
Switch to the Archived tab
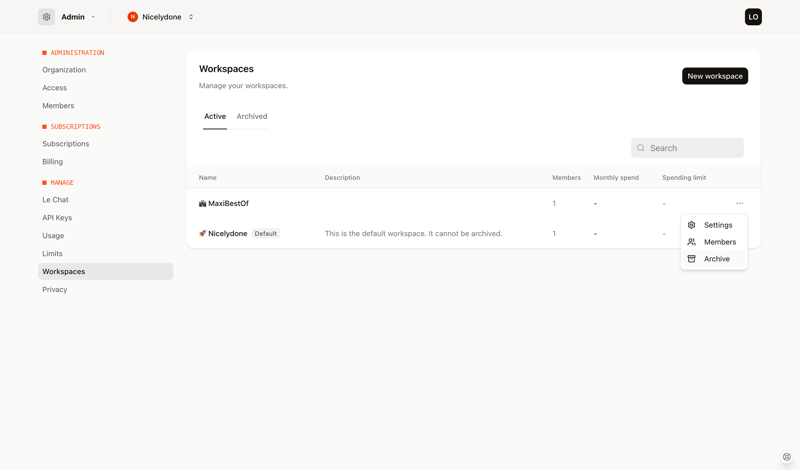click(x=252, y=116)
